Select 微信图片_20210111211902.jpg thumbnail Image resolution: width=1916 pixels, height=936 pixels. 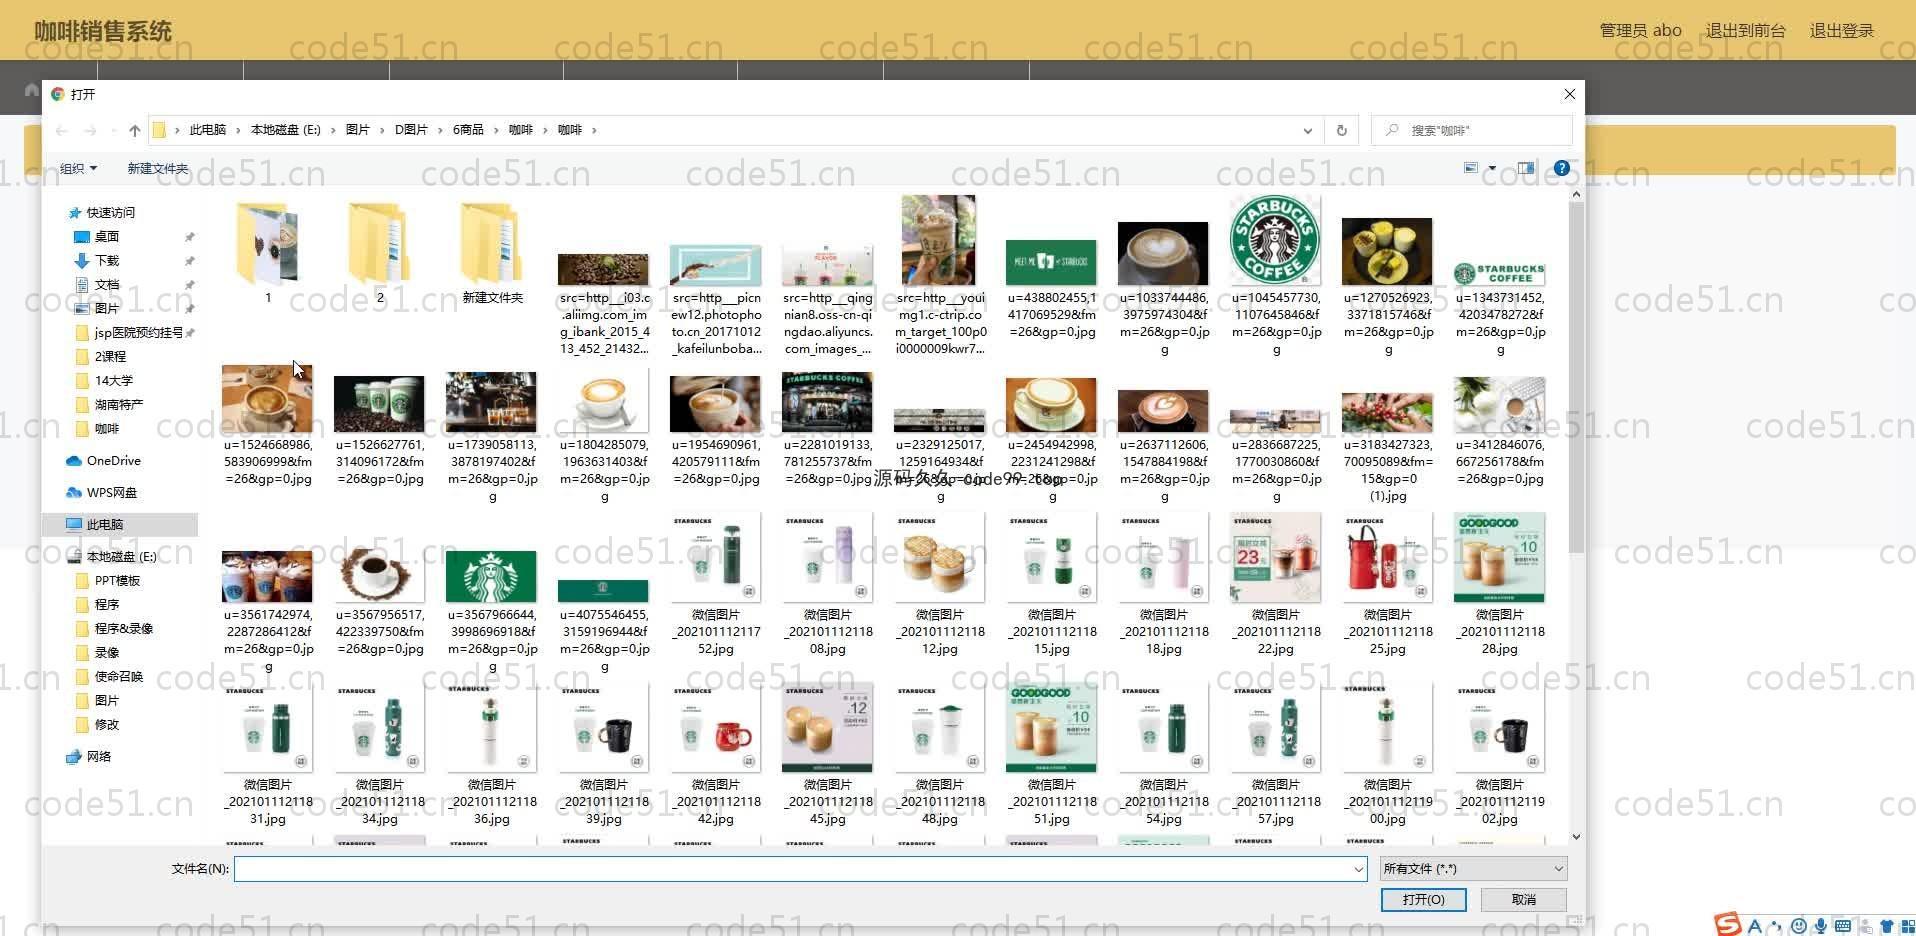pos(1499,728)
